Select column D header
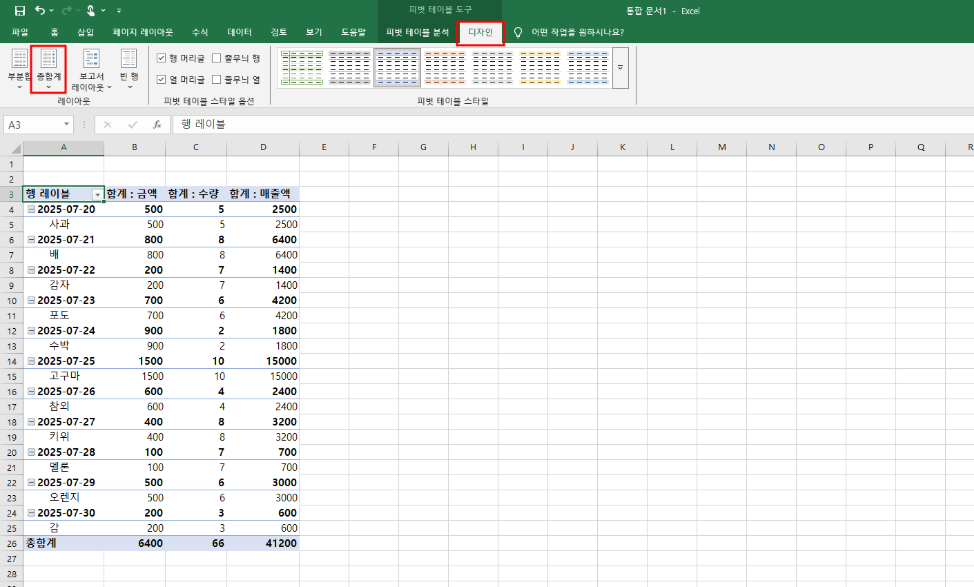 [263, 148]
